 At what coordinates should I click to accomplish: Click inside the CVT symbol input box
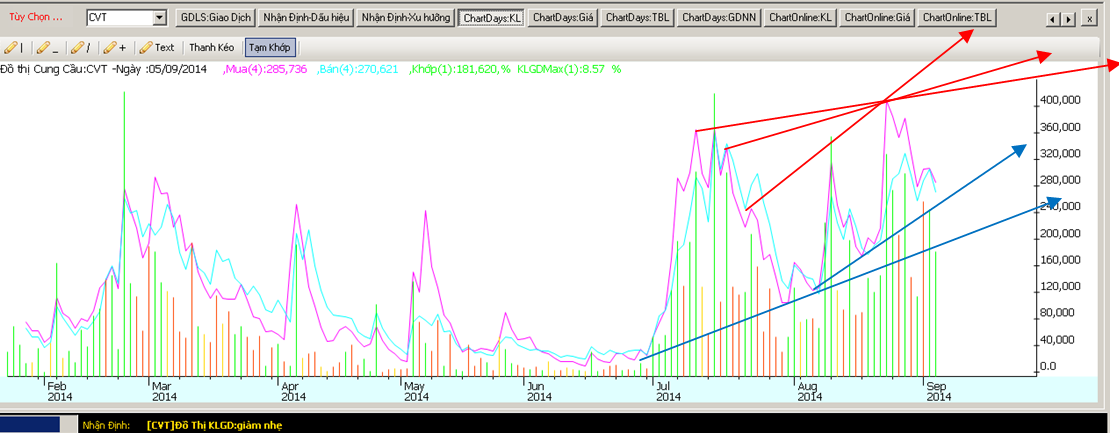pyautogui.click(x=119, y=16)
